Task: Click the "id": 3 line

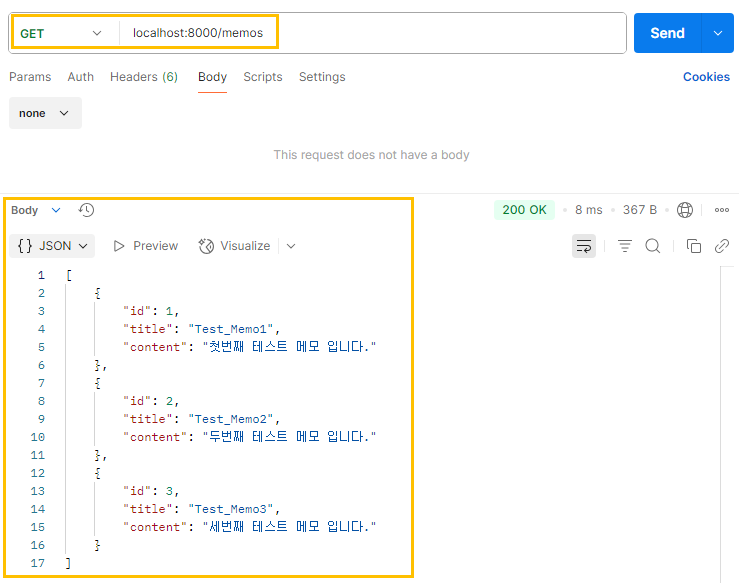Action: tap(151, 491)
